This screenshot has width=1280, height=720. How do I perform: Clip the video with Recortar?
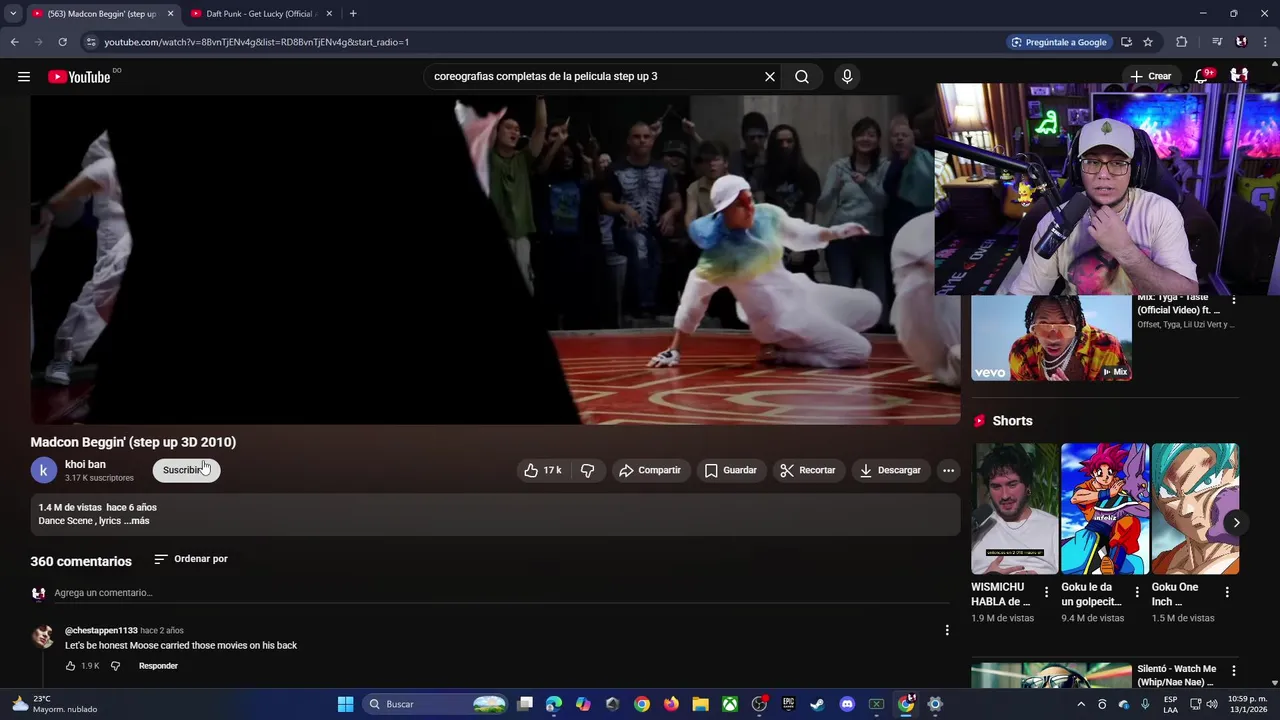(x=808, y=470)
